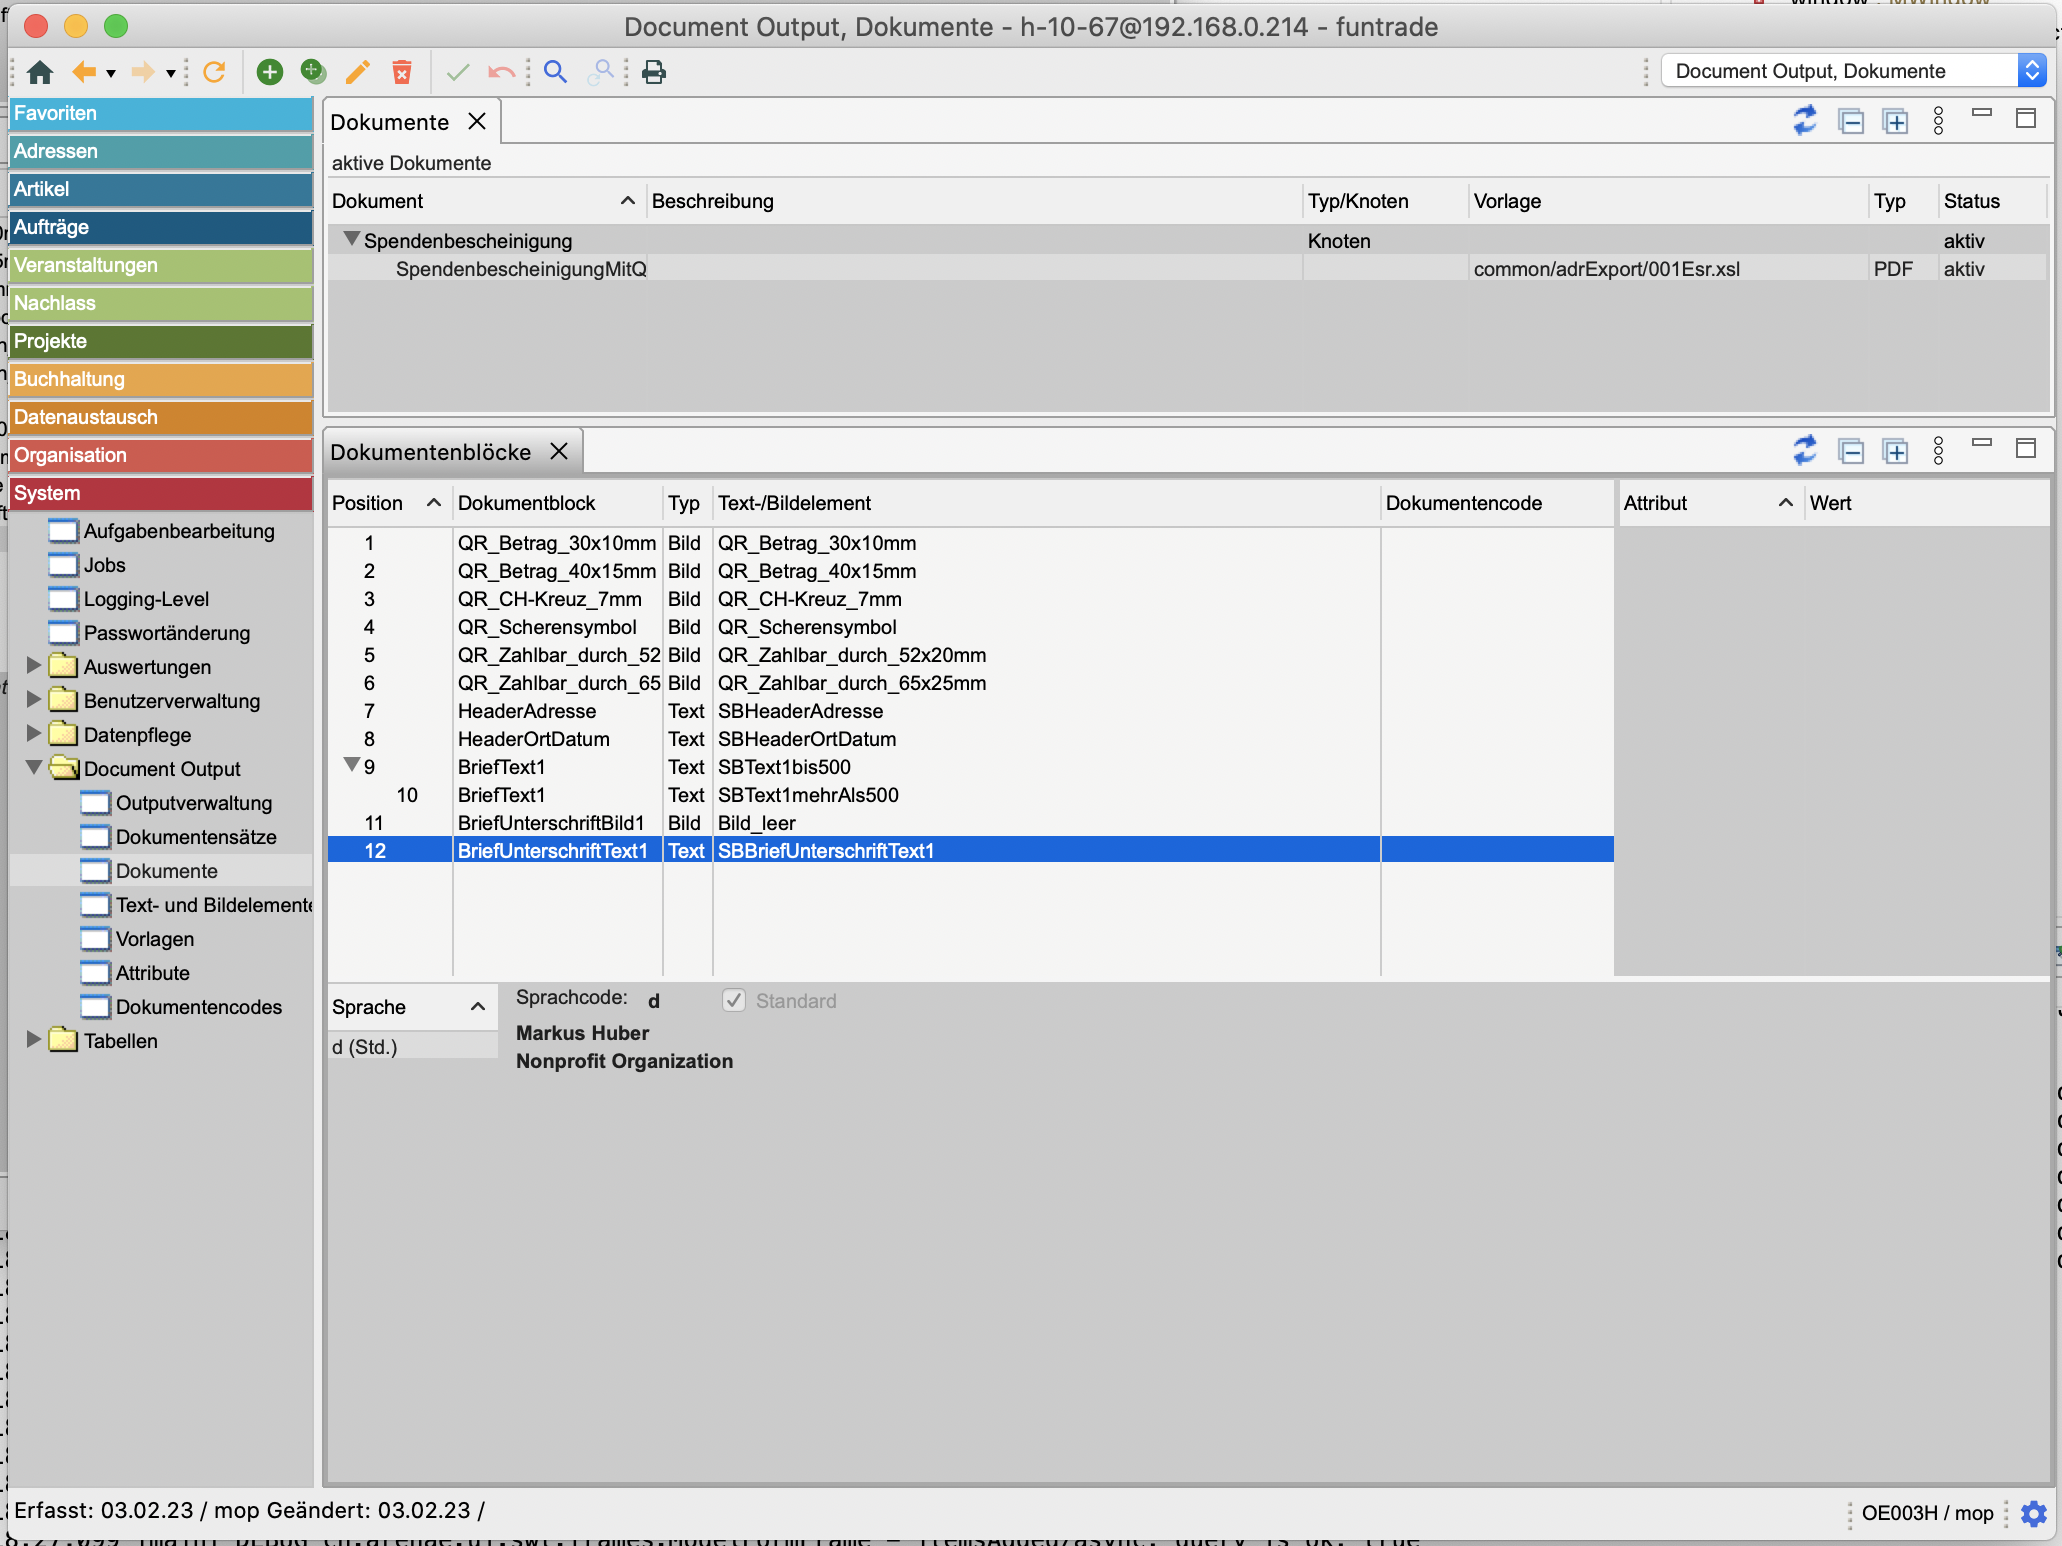Screen dimensions: 2062x1546
Task: Open Text- und Bildelemente item
Action: tap(213, 905)
